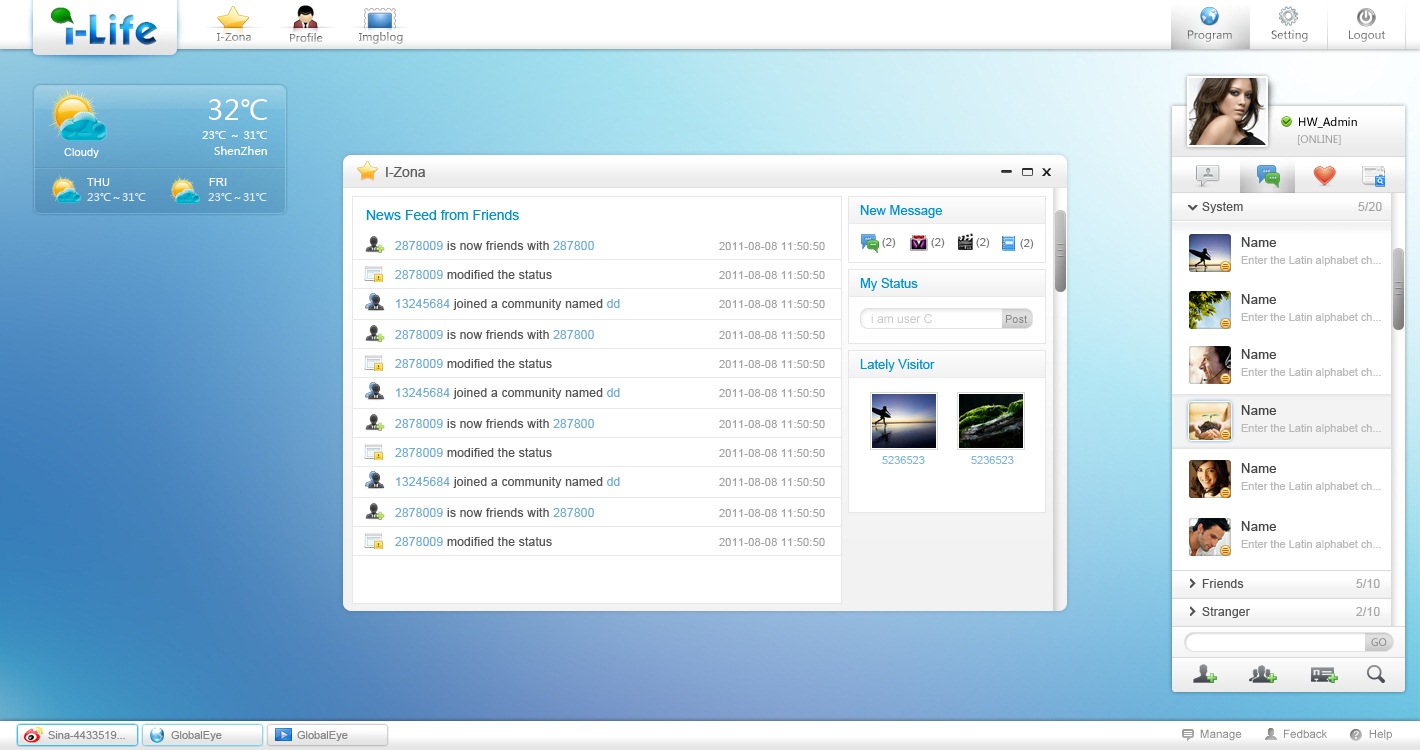Open the Sina-4433519 taskbar item
The image size is (1420, 750).
pos(78,735)
